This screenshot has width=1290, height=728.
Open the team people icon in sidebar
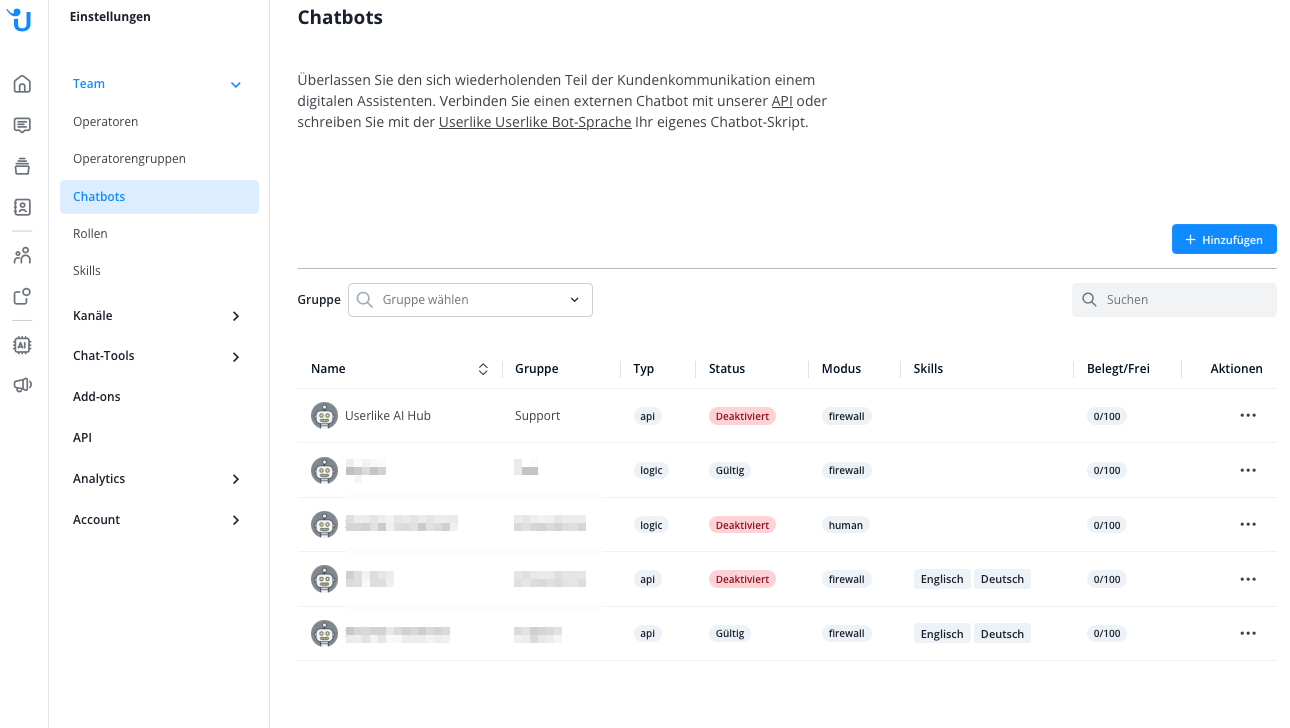[x=22, y=256]
